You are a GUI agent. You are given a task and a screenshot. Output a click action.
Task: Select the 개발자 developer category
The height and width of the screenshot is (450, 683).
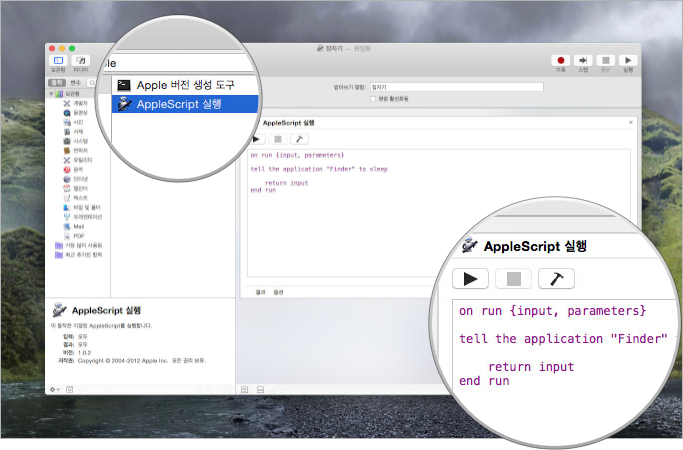point(75,103)
